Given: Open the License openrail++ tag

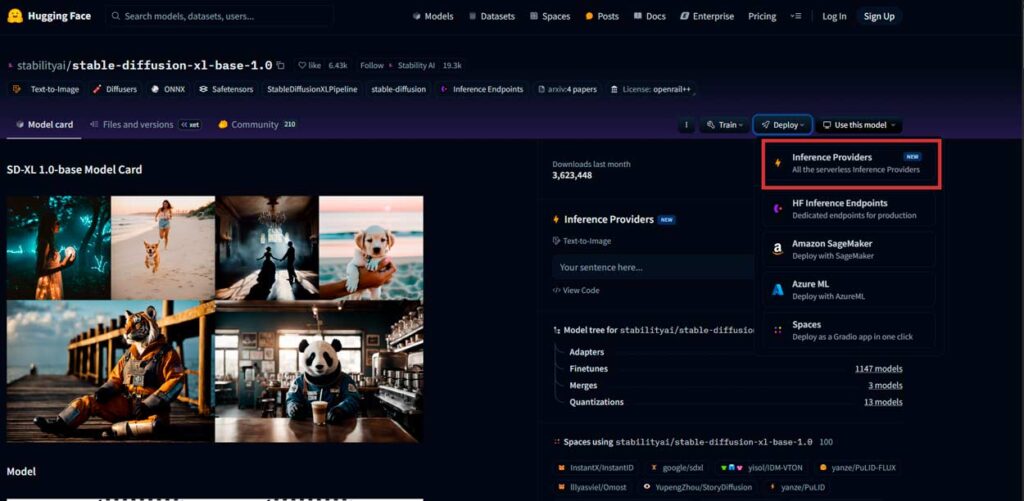Looking at the screenshot, I should (650, 89).
